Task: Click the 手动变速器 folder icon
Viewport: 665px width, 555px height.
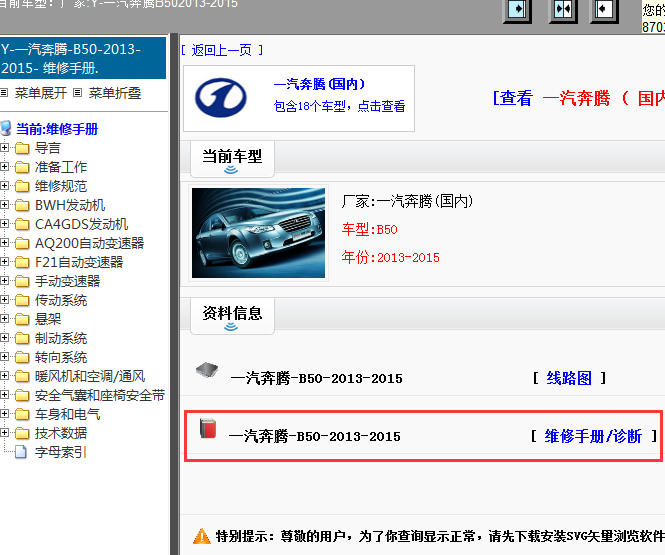Action: point(22,281)
